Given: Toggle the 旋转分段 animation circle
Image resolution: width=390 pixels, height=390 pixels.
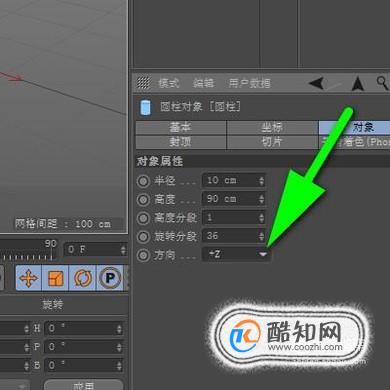Looking at the screenshot, I should (143, 237).
